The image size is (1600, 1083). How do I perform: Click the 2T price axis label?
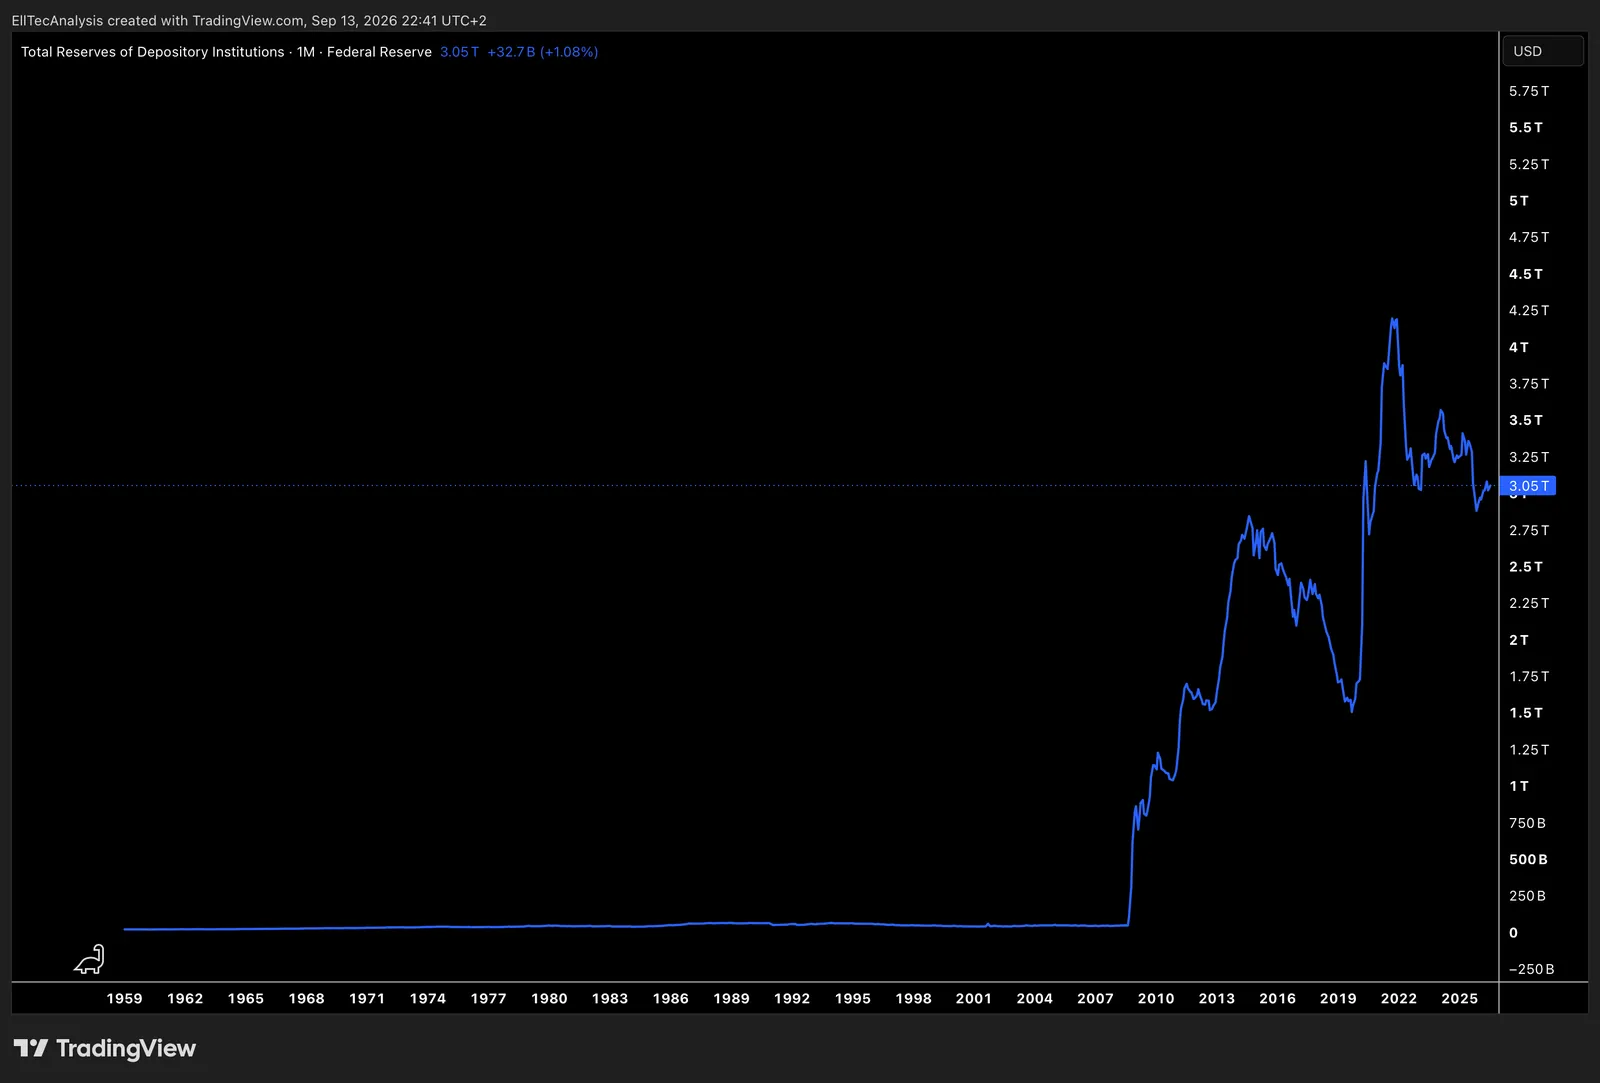tap(1519, 640)
